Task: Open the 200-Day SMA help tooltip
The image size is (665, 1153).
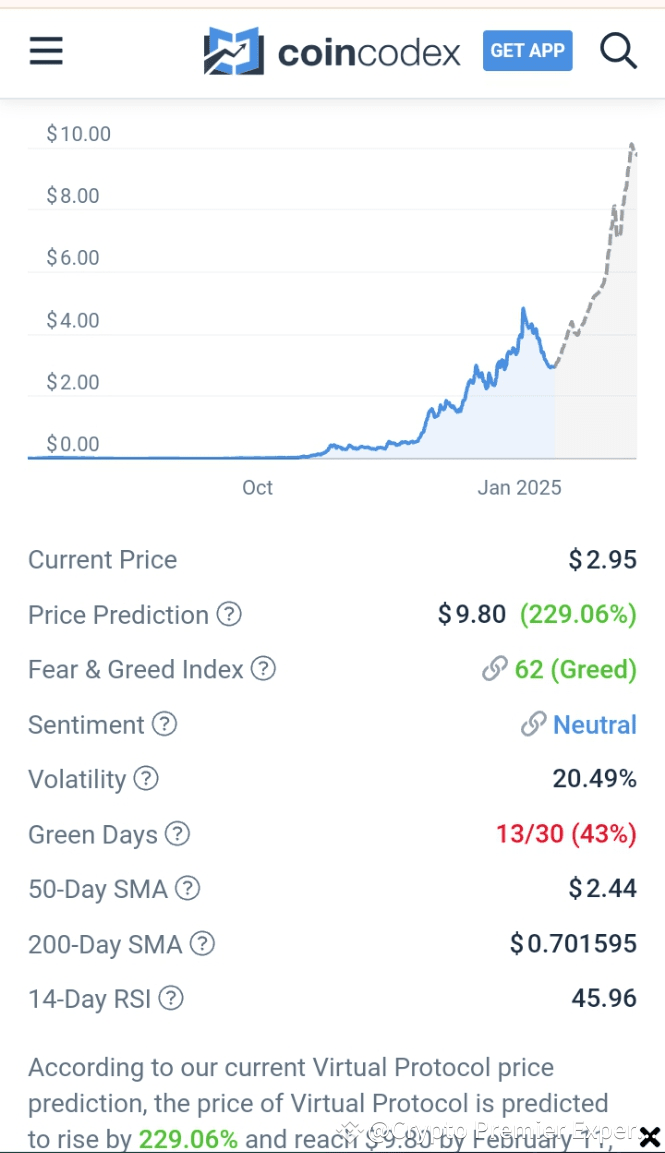Action: 202,943
